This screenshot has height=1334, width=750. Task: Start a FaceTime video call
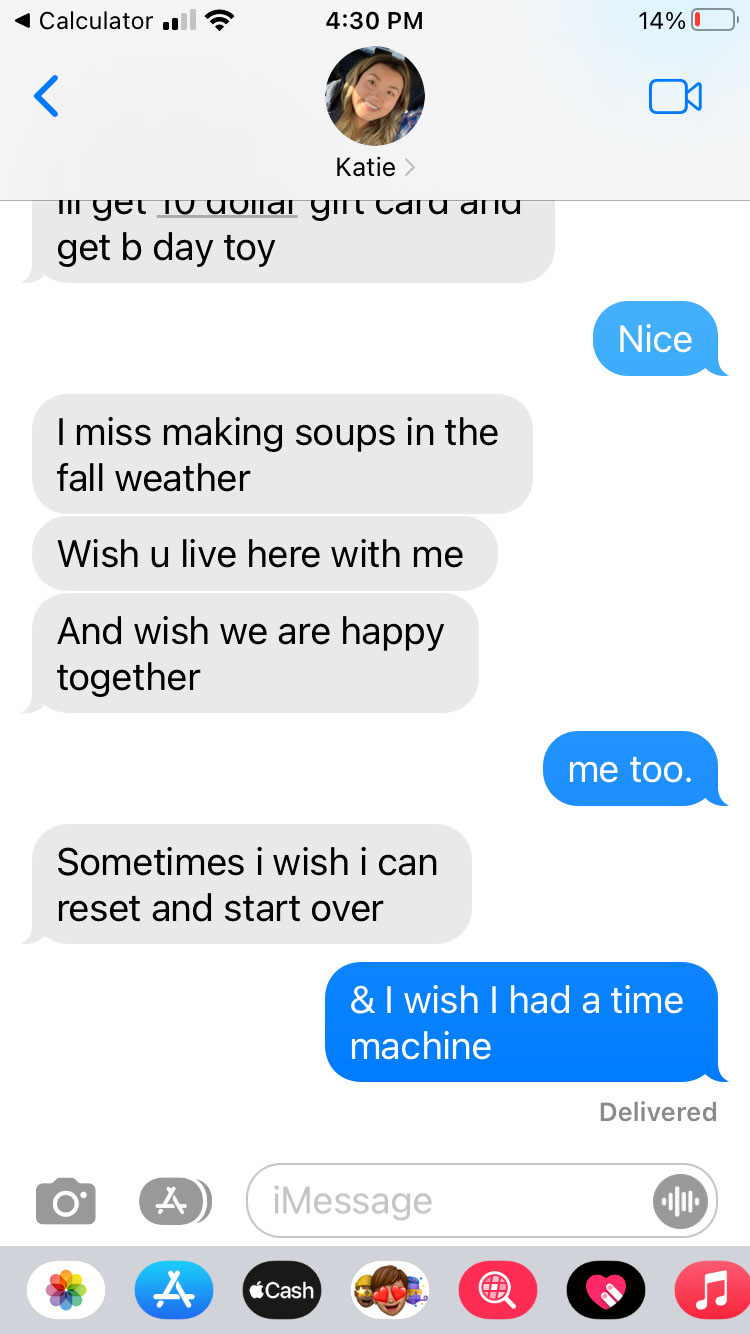click(675, 96)
